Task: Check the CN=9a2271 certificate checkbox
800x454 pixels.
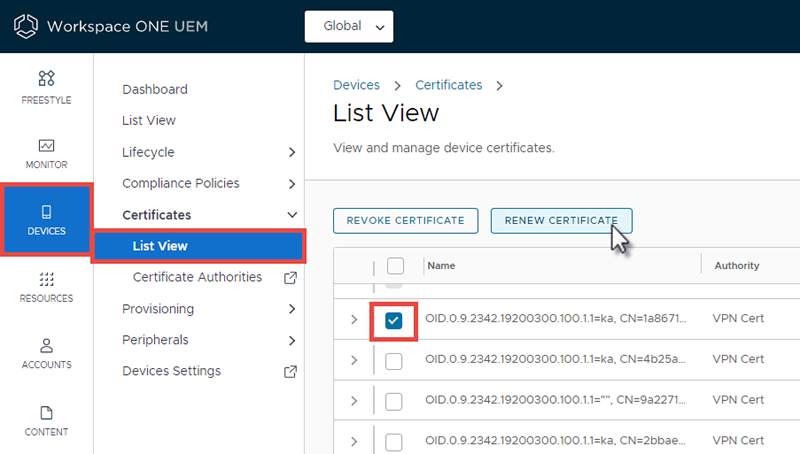Action: pos(394,401)
